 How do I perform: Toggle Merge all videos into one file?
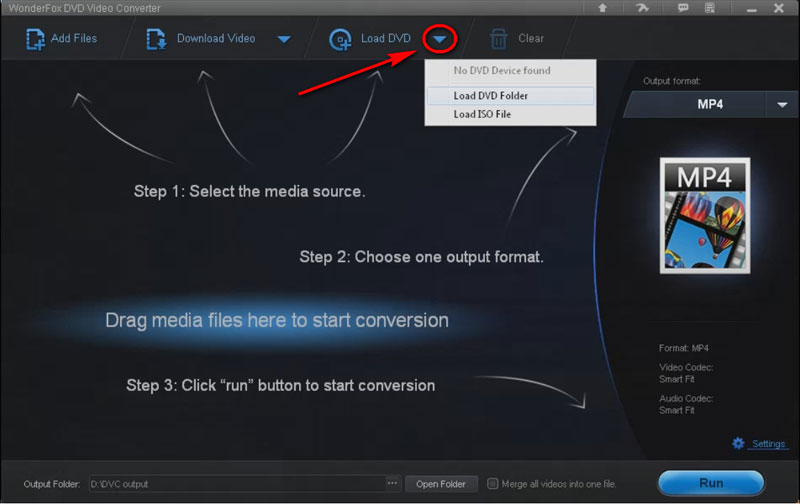pyautogui.click(x=492, y=484)
